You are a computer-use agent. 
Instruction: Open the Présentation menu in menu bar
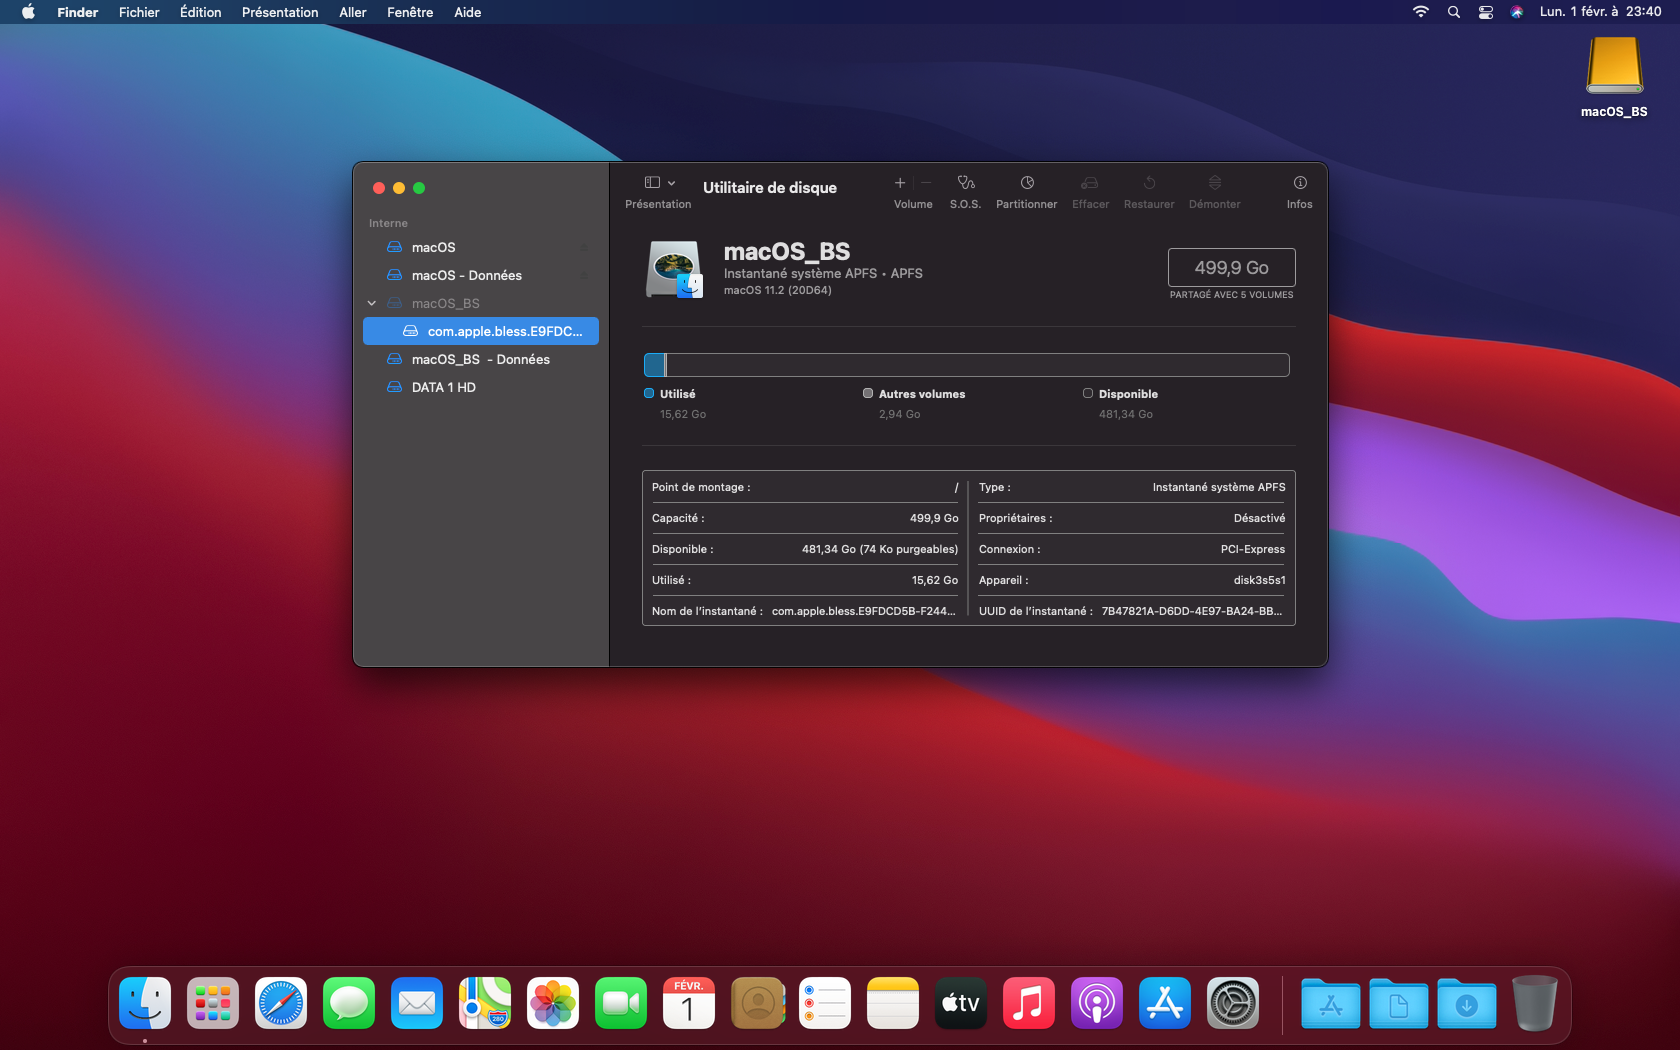point(280,12)
